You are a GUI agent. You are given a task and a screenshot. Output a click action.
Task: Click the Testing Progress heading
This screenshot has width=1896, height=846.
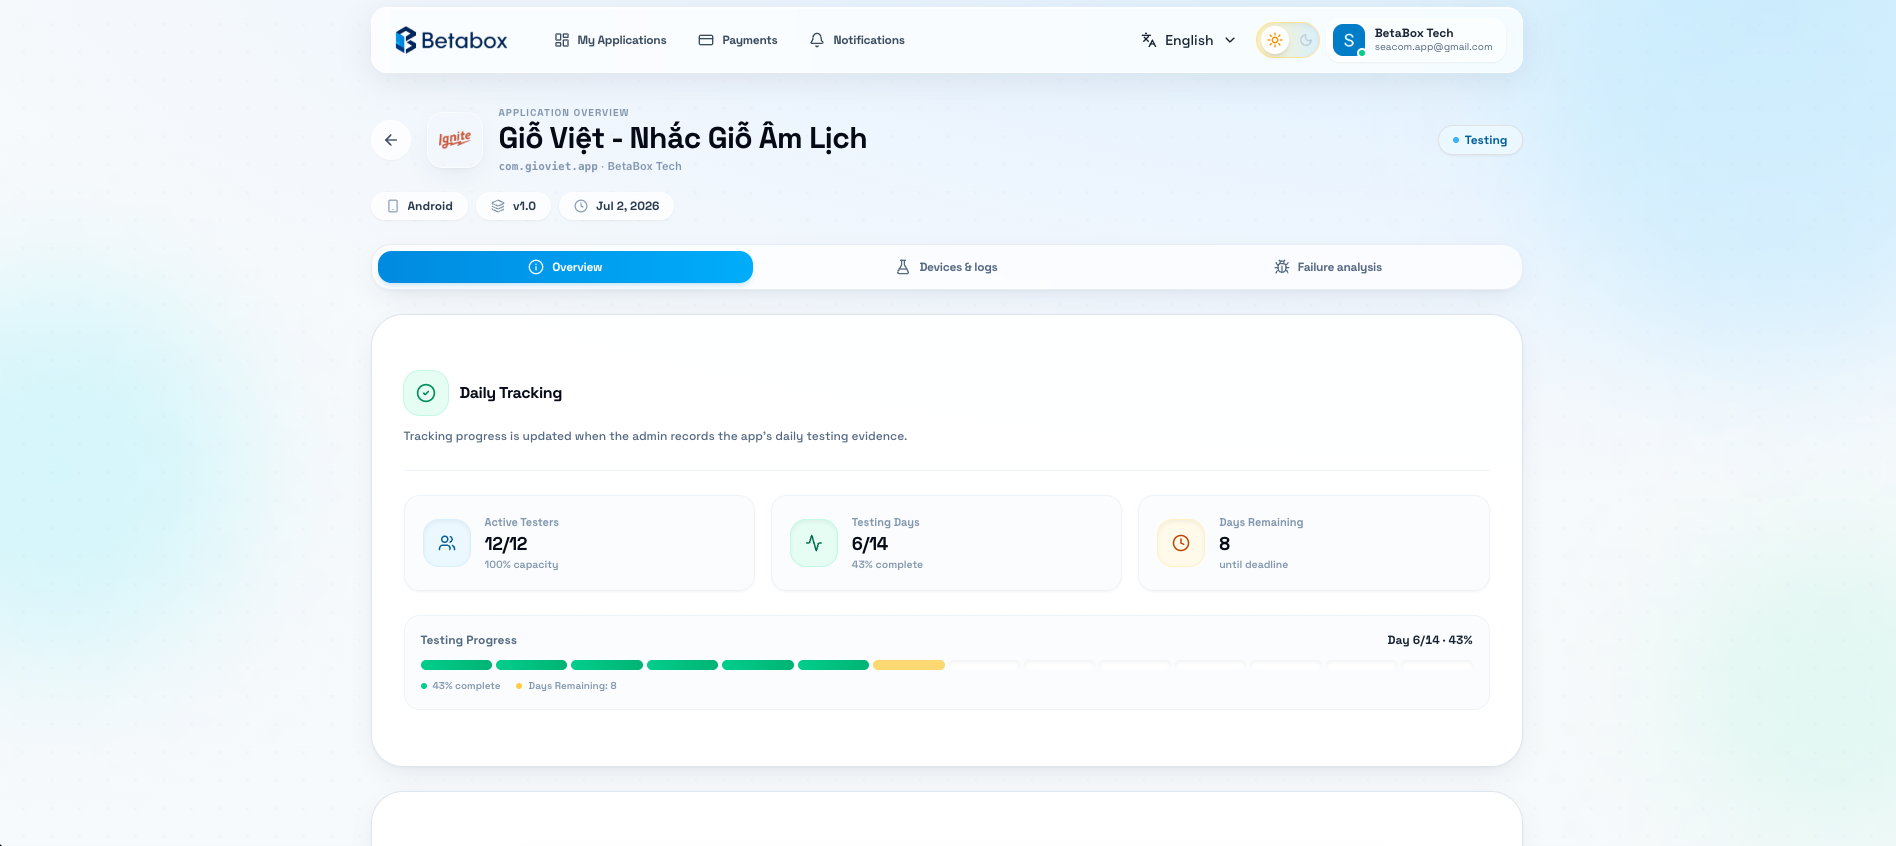(x=469, y=640)
